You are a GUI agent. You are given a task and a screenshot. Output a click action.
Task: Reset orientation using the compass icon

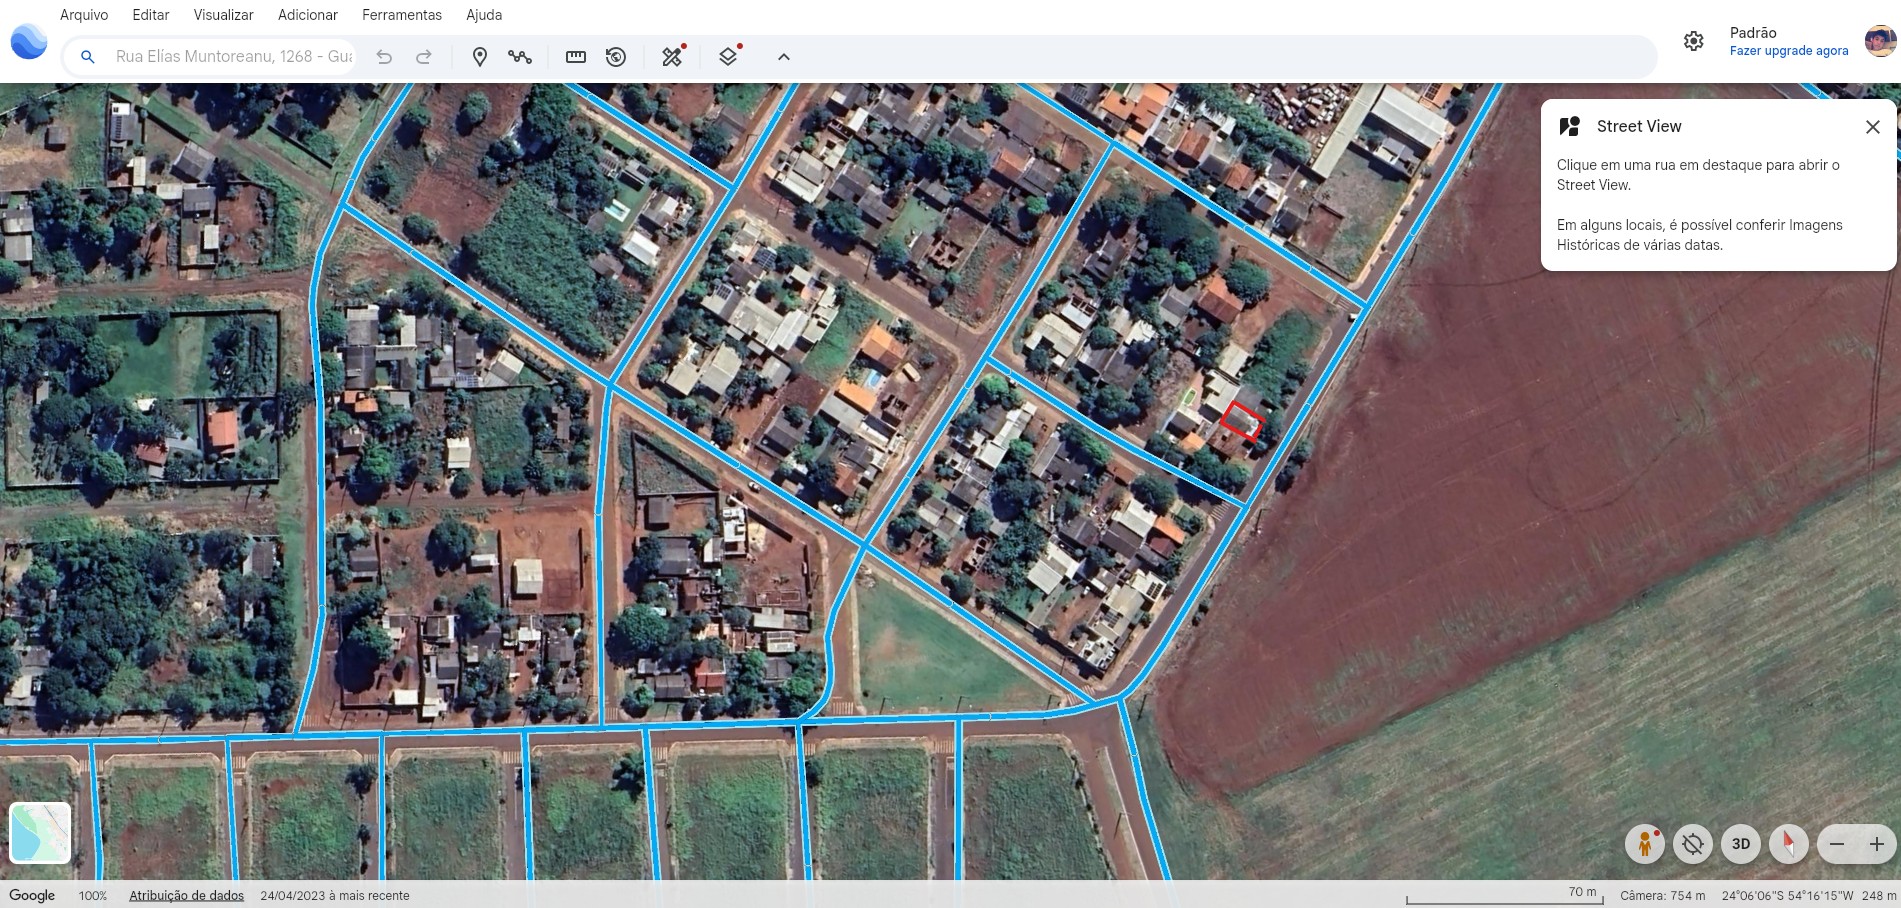click(x=1788, y=844)
